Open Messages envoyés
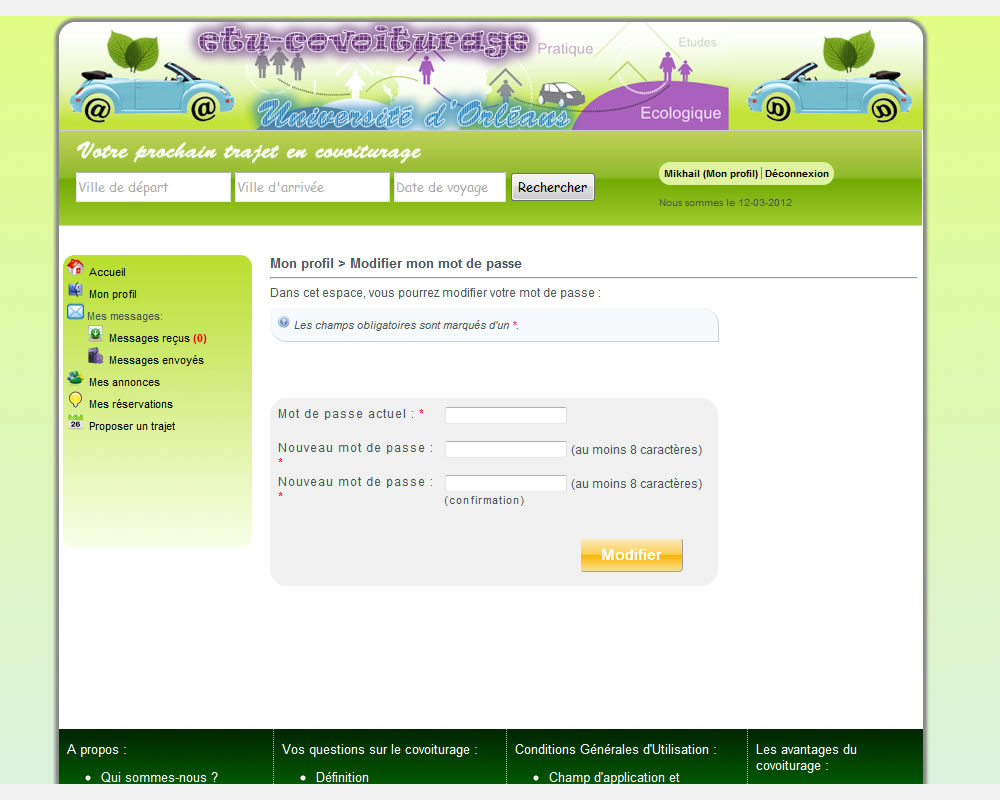The height and width of the screenshot is (800, 1000). pyautogui.click(x=156, y=360)
